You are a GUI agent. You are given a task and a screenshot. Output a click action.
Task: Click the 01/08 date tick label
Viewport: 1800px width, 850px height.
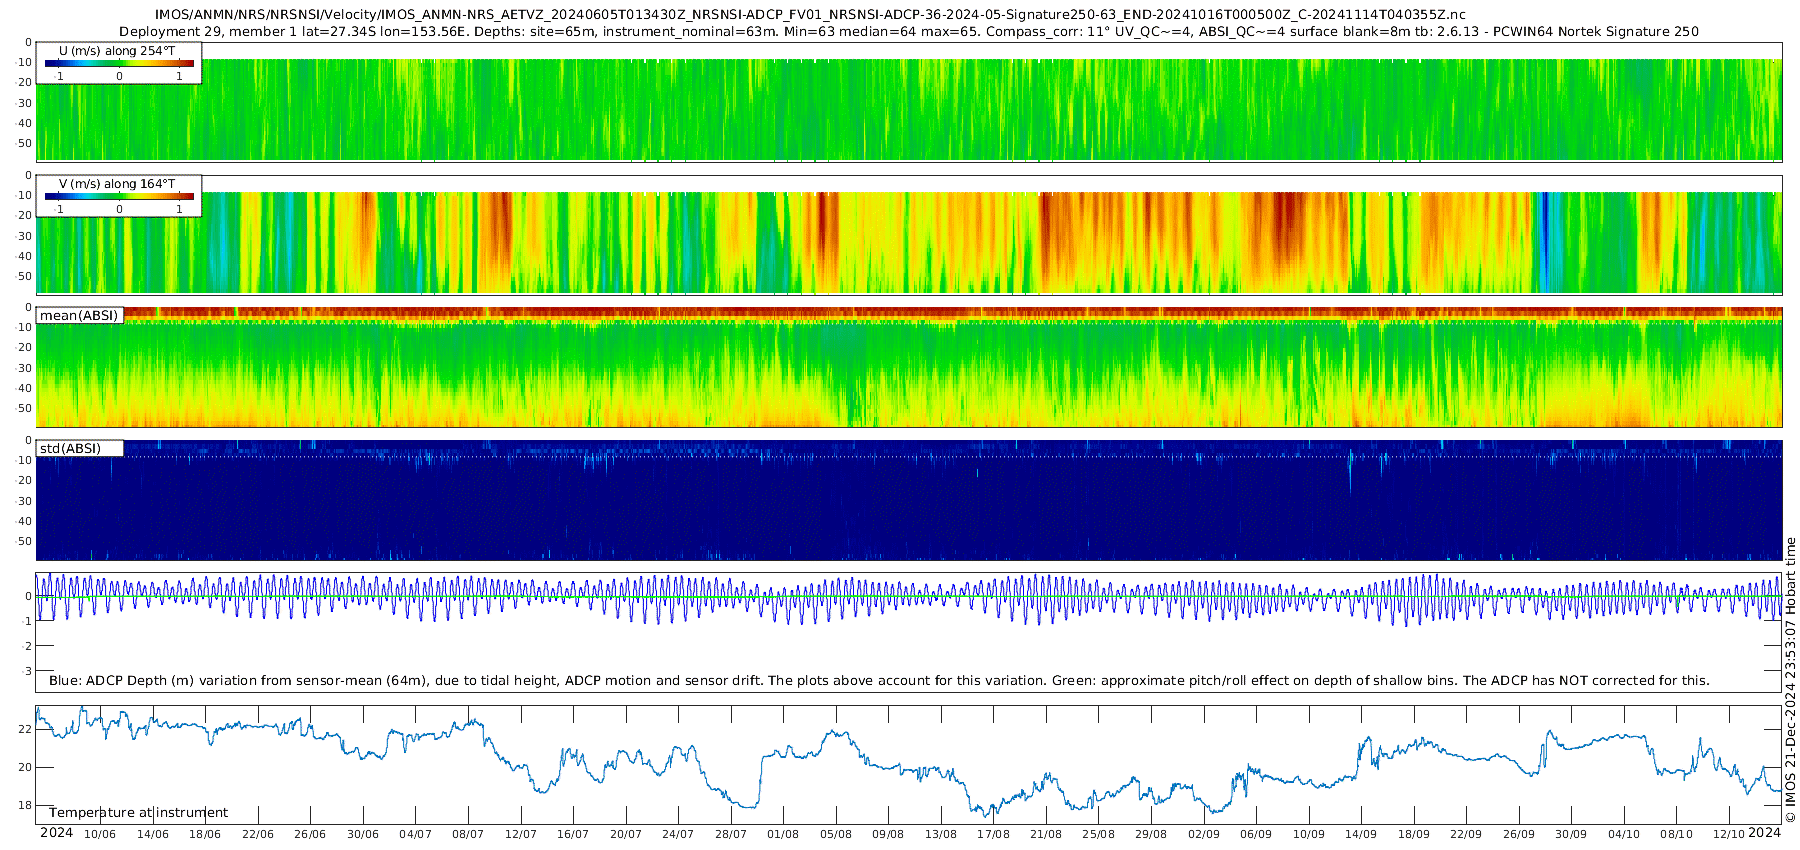point(783,834)
